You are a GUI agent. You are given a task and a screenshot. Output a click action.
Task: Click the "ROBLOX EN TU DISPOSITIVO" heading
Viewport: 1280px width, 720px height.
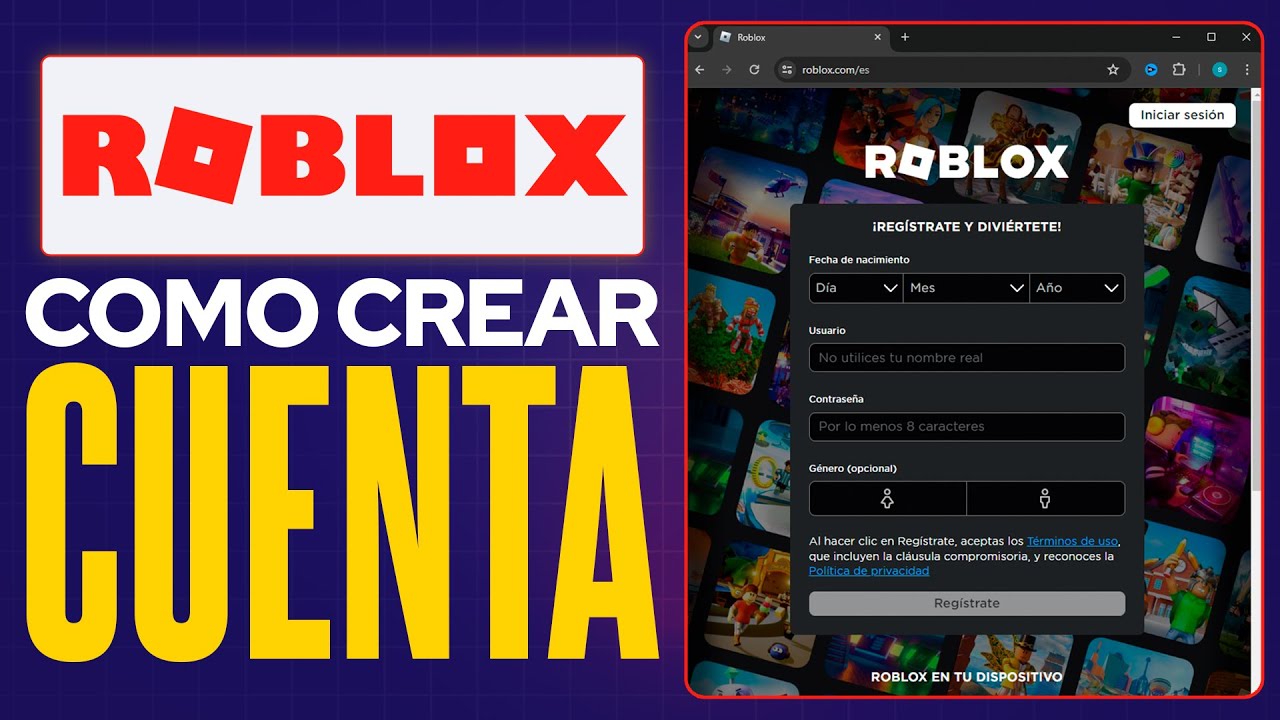pos(966,677)
